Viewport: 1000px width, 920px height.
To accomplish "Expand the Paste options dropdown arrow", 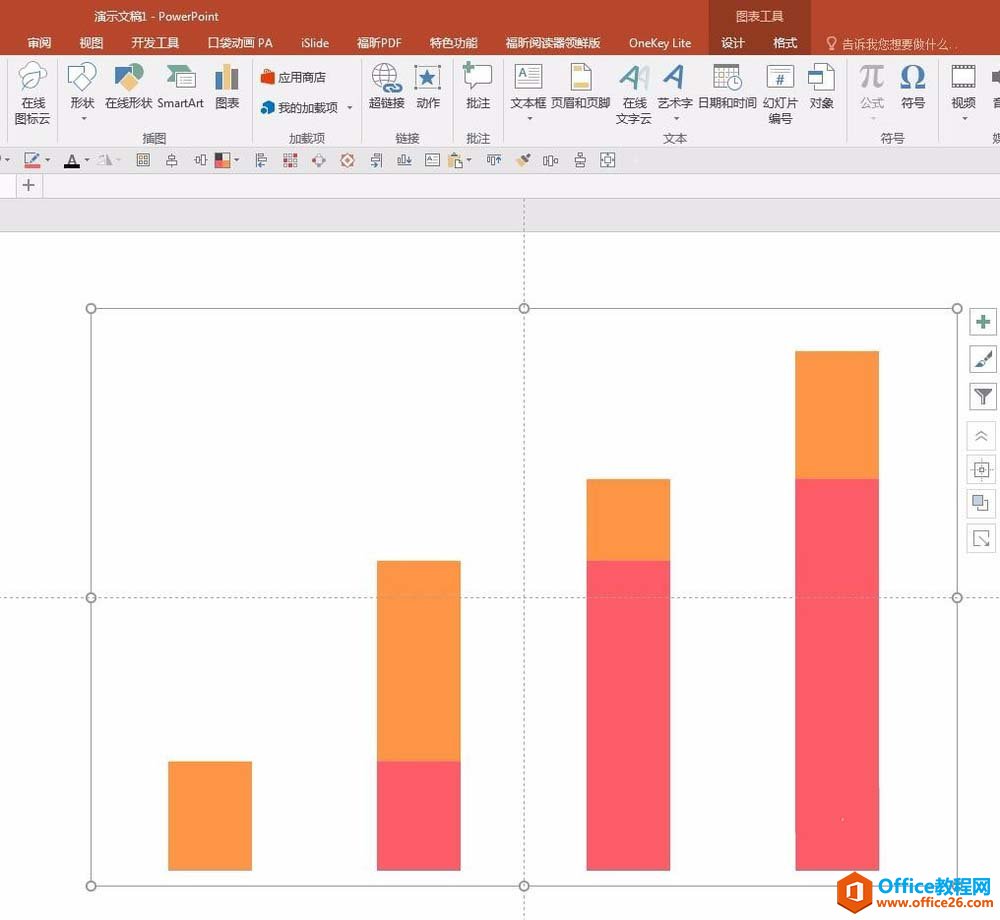I will point(469,160).
